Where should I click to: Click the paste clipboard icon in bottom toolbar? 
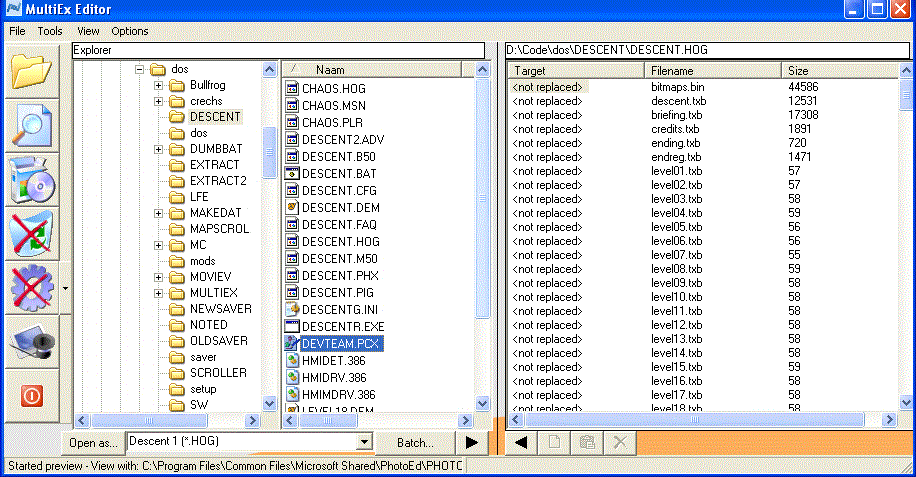coord(587,443)
